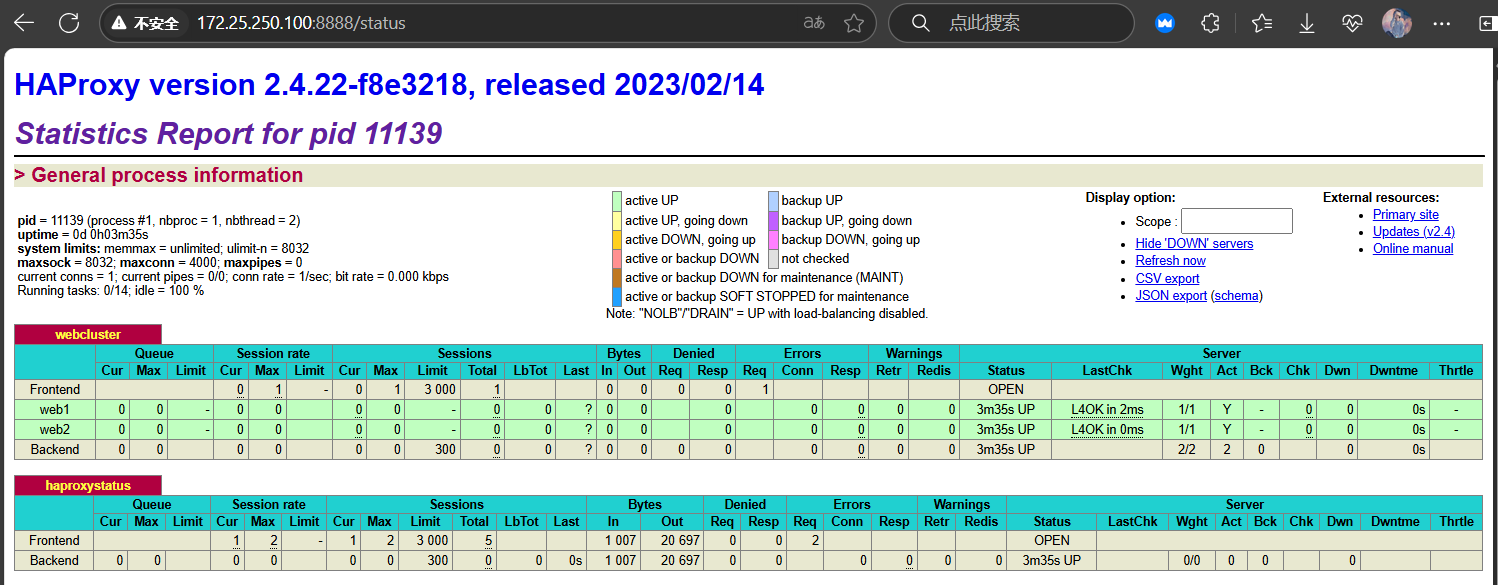
Task: Click the SOFT STOPPED legend color swatch
Action: click(617, 296)
